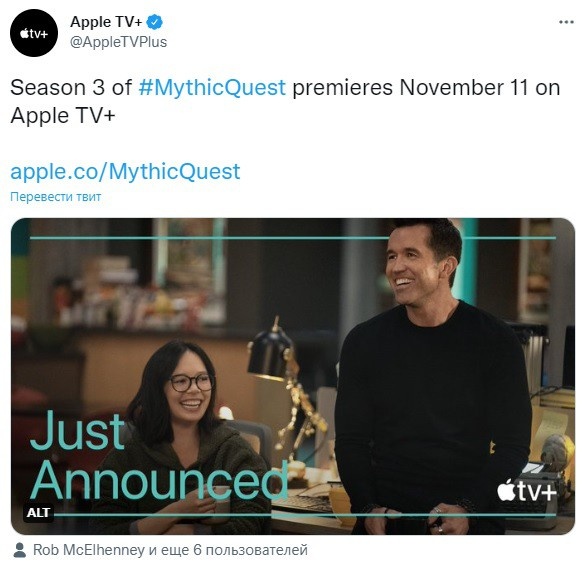Screen dimensions: 585x568
Task: Open the @AppleTVPlus handle link
Action: [x=118, y=42]
